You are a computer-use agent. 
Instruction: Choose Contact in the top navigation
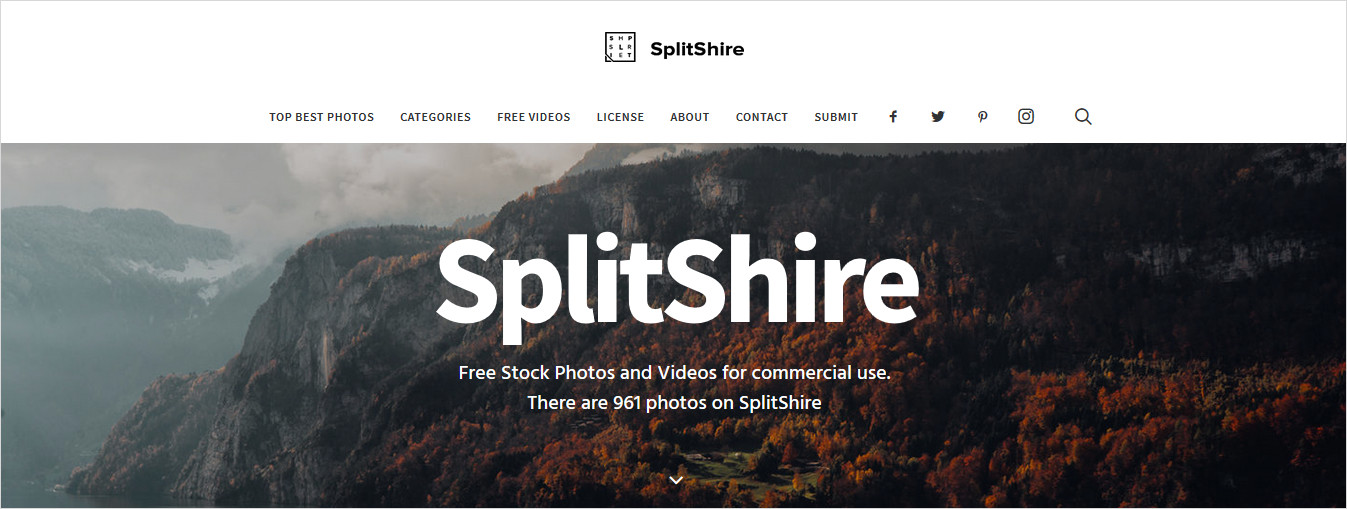pyautogui.click(x=762, y=117)
